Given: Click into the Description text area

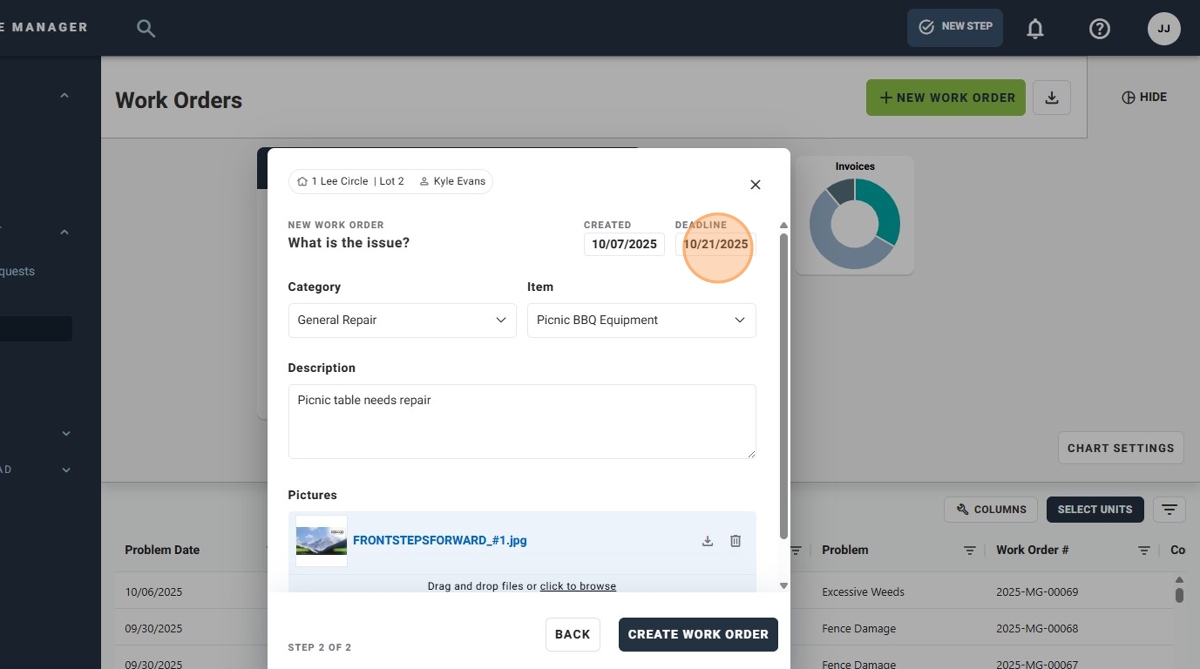Looking at the screenshot, I should [x=522, y=421].
